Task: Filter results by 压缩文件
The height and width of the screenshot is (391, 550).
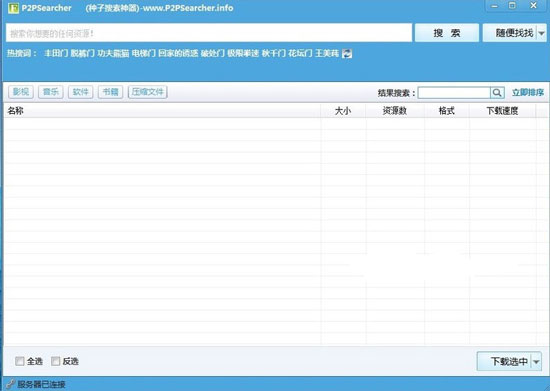Action: pyautogui.click(x=147, y=92)
